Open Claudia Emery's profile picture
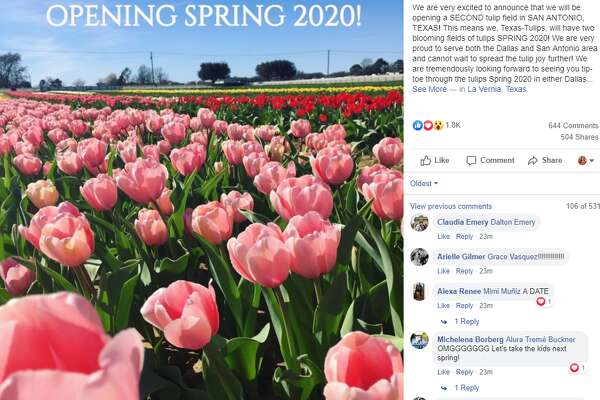 click(x=419, y=223)
